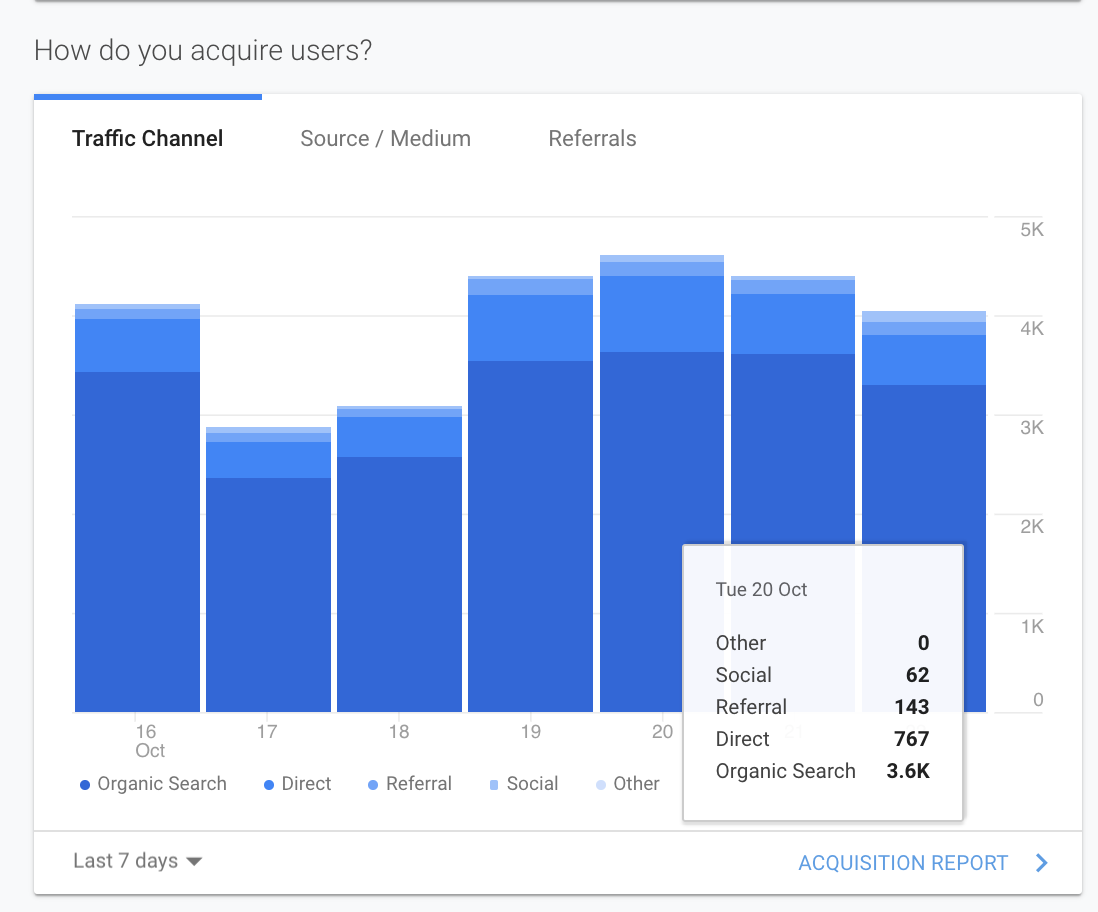
Task: Click the 19 Oct bar in chart
Action: [530, 494]
